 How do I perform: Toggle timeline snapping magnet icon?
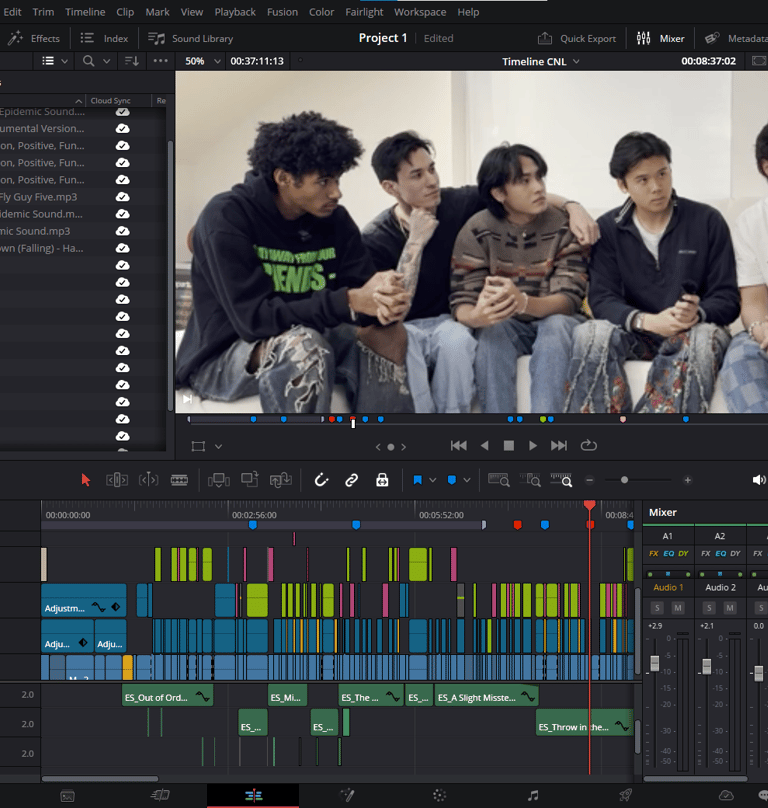click(x=321, y=480)
